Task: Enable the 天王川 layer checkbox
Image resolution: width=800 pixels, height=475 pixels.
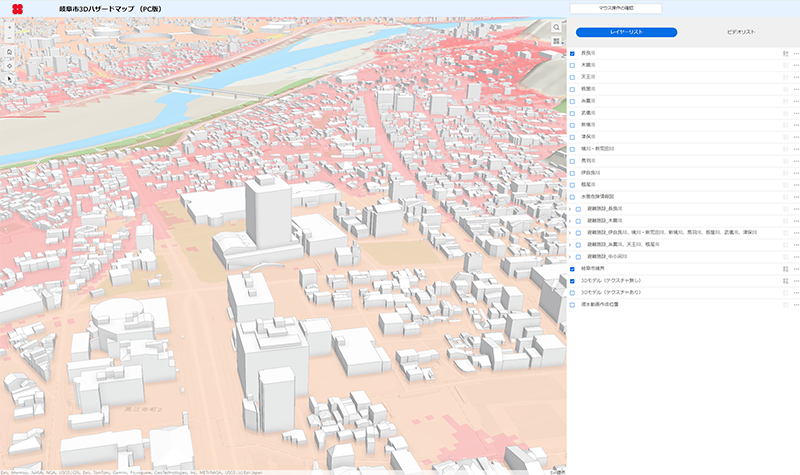Action: [x=573, y=77]
